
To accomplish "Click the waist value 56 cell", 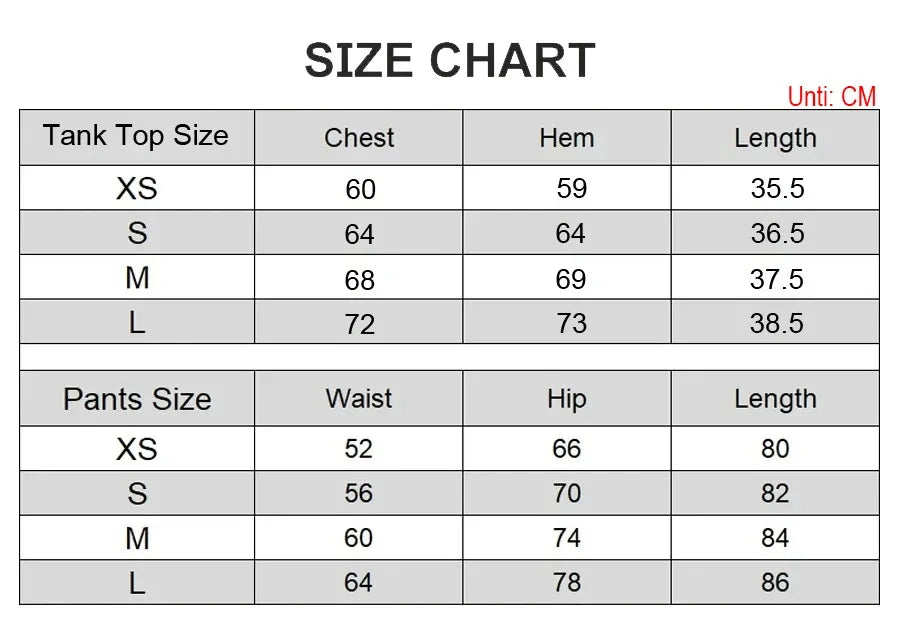I will point(359,493).
